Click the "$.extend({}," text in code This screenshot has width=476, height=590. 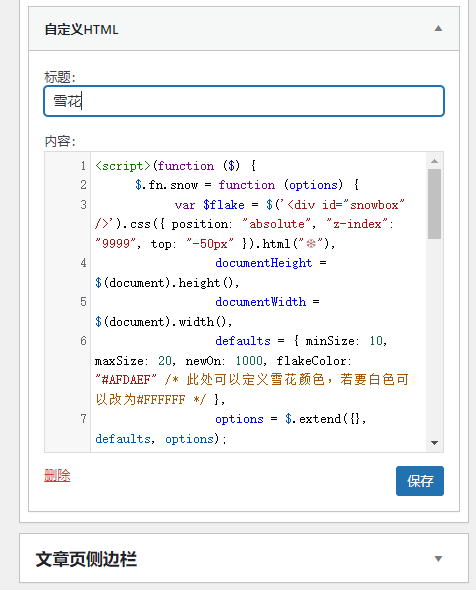tap(325, 419)
